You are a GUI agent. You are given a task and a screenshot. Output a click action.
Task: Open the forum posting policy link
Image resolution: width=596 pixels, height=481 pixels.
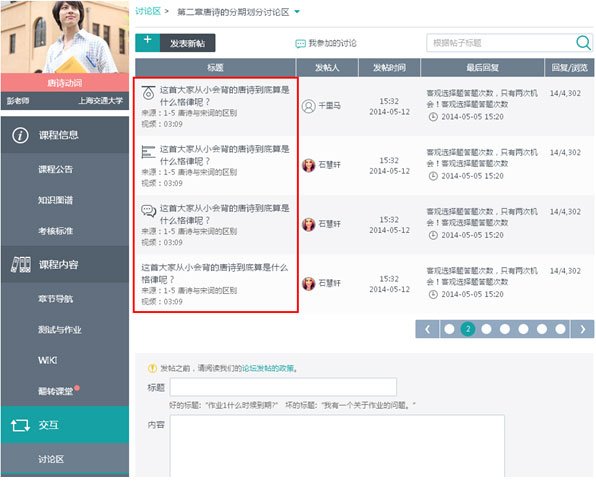tap(268, 368)
